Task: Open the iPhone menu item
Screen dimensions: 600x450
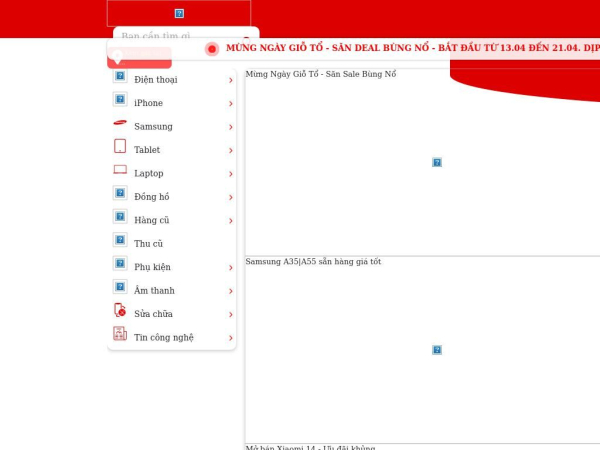Action: (172, 103)
